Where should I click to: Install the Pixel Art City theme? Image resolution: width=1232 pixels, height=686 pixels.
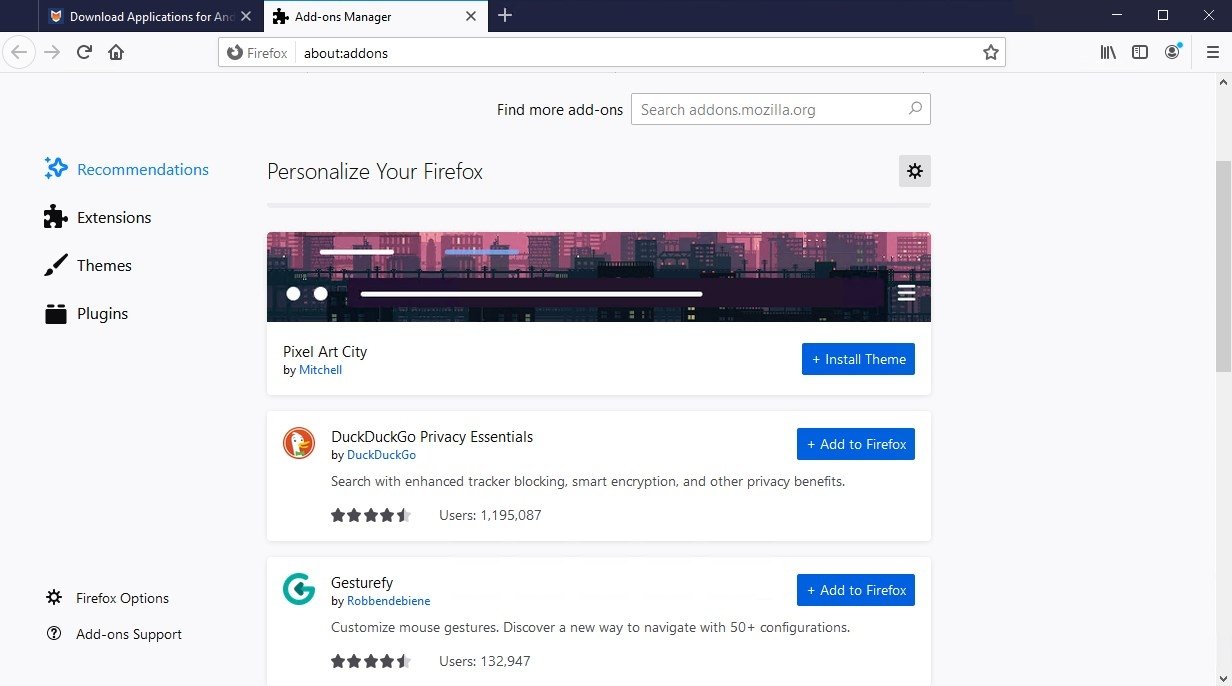point(858,359)
